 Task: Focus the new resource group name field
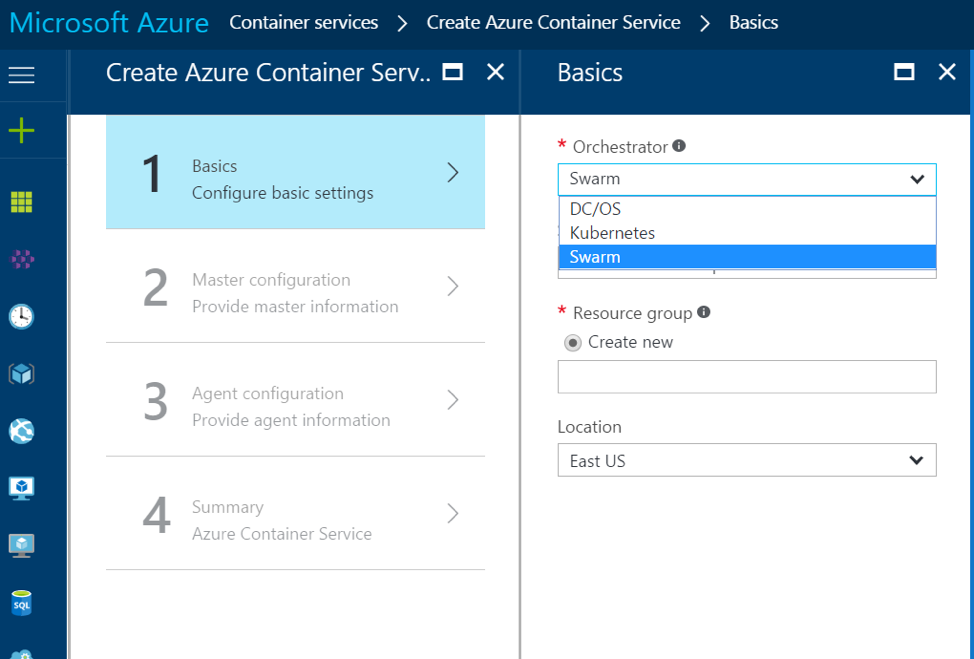747,376
